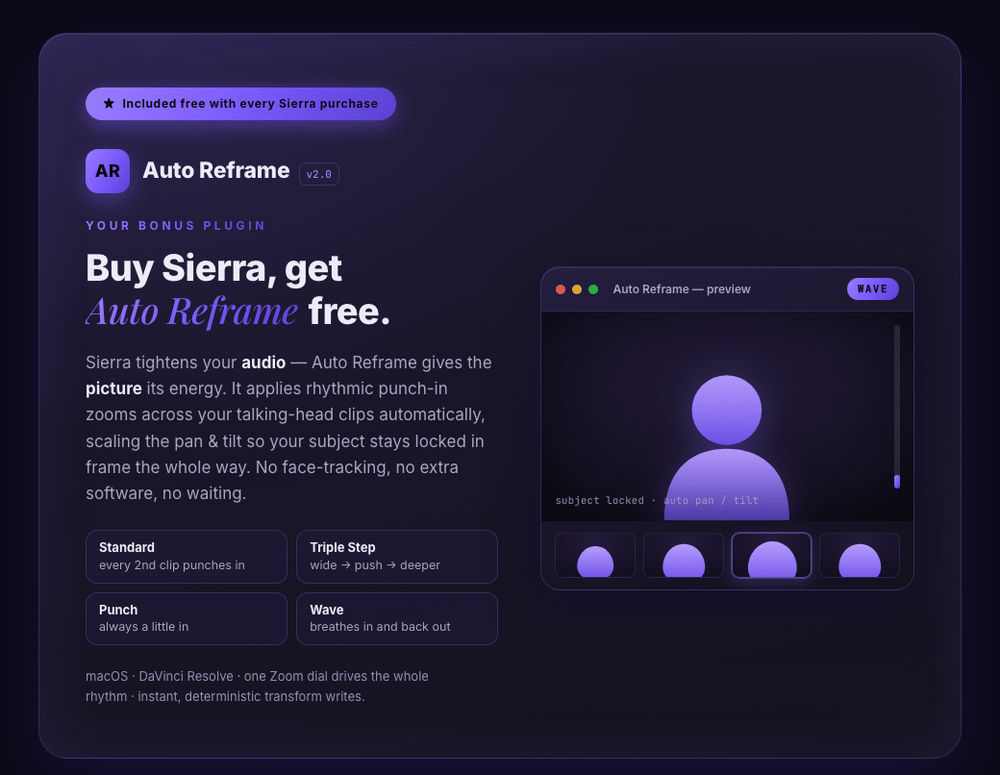Screen dimensions: 1000x775
Task: Click the "Buy Sierra, get" headline line
Action: [214, 268]
